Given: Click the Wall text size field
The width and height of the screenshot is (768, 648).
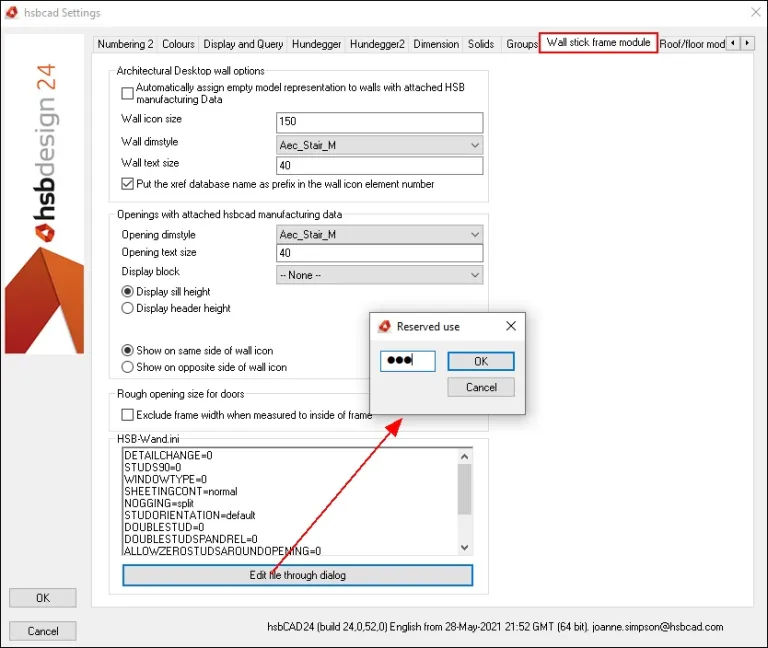Looking at the screenshot, I should (x=380, y=166).
